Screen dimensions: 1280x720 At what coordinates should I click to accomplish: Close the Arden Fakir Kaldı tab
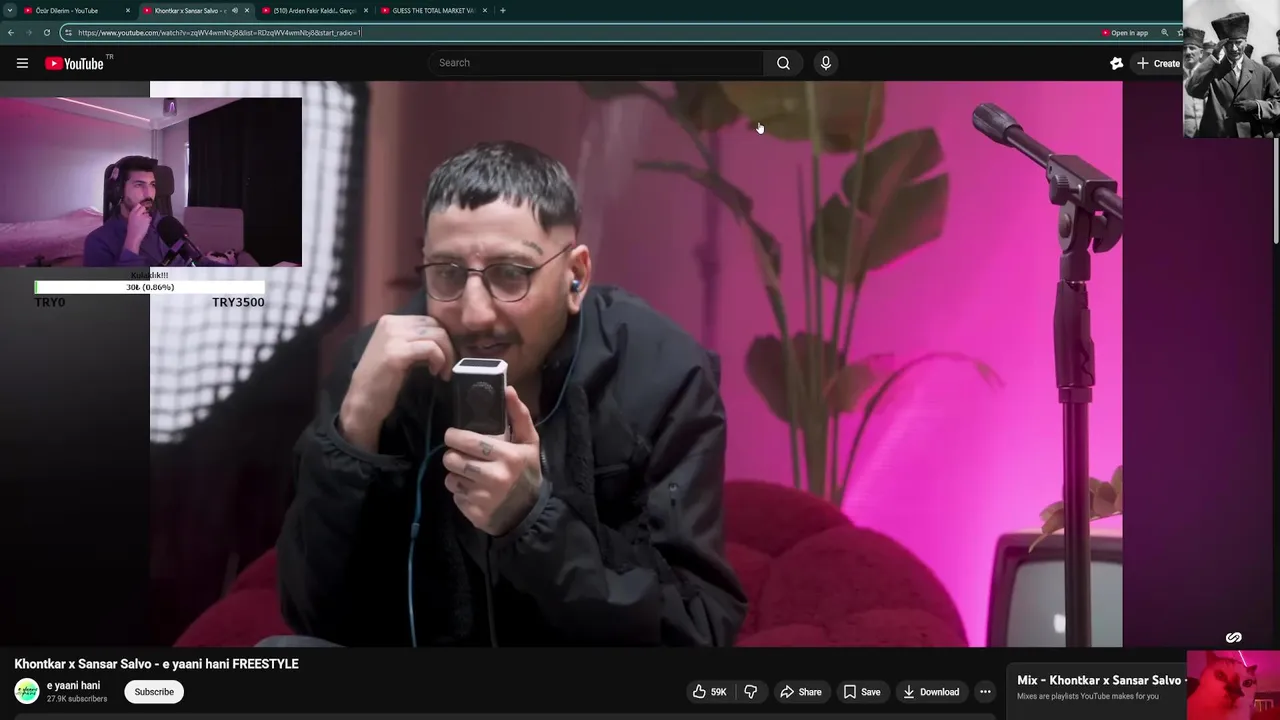[366, 11]
